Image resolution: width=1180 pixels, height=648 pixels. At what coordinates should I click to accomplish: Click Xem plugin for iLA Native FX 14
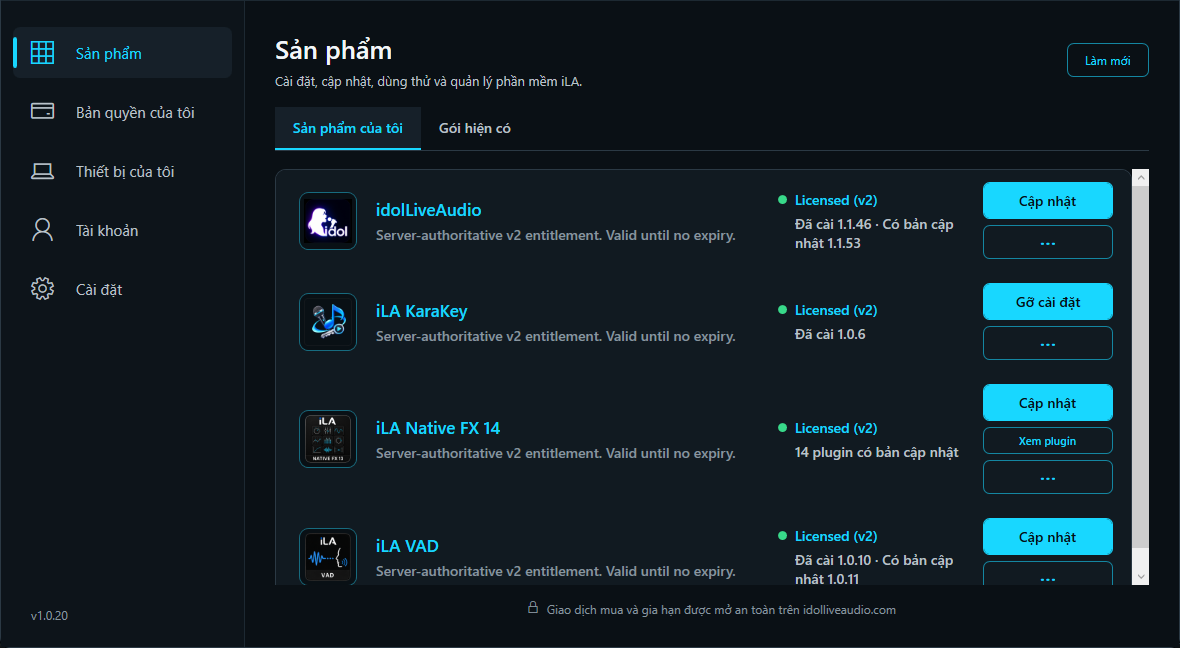coord(1048,441)
